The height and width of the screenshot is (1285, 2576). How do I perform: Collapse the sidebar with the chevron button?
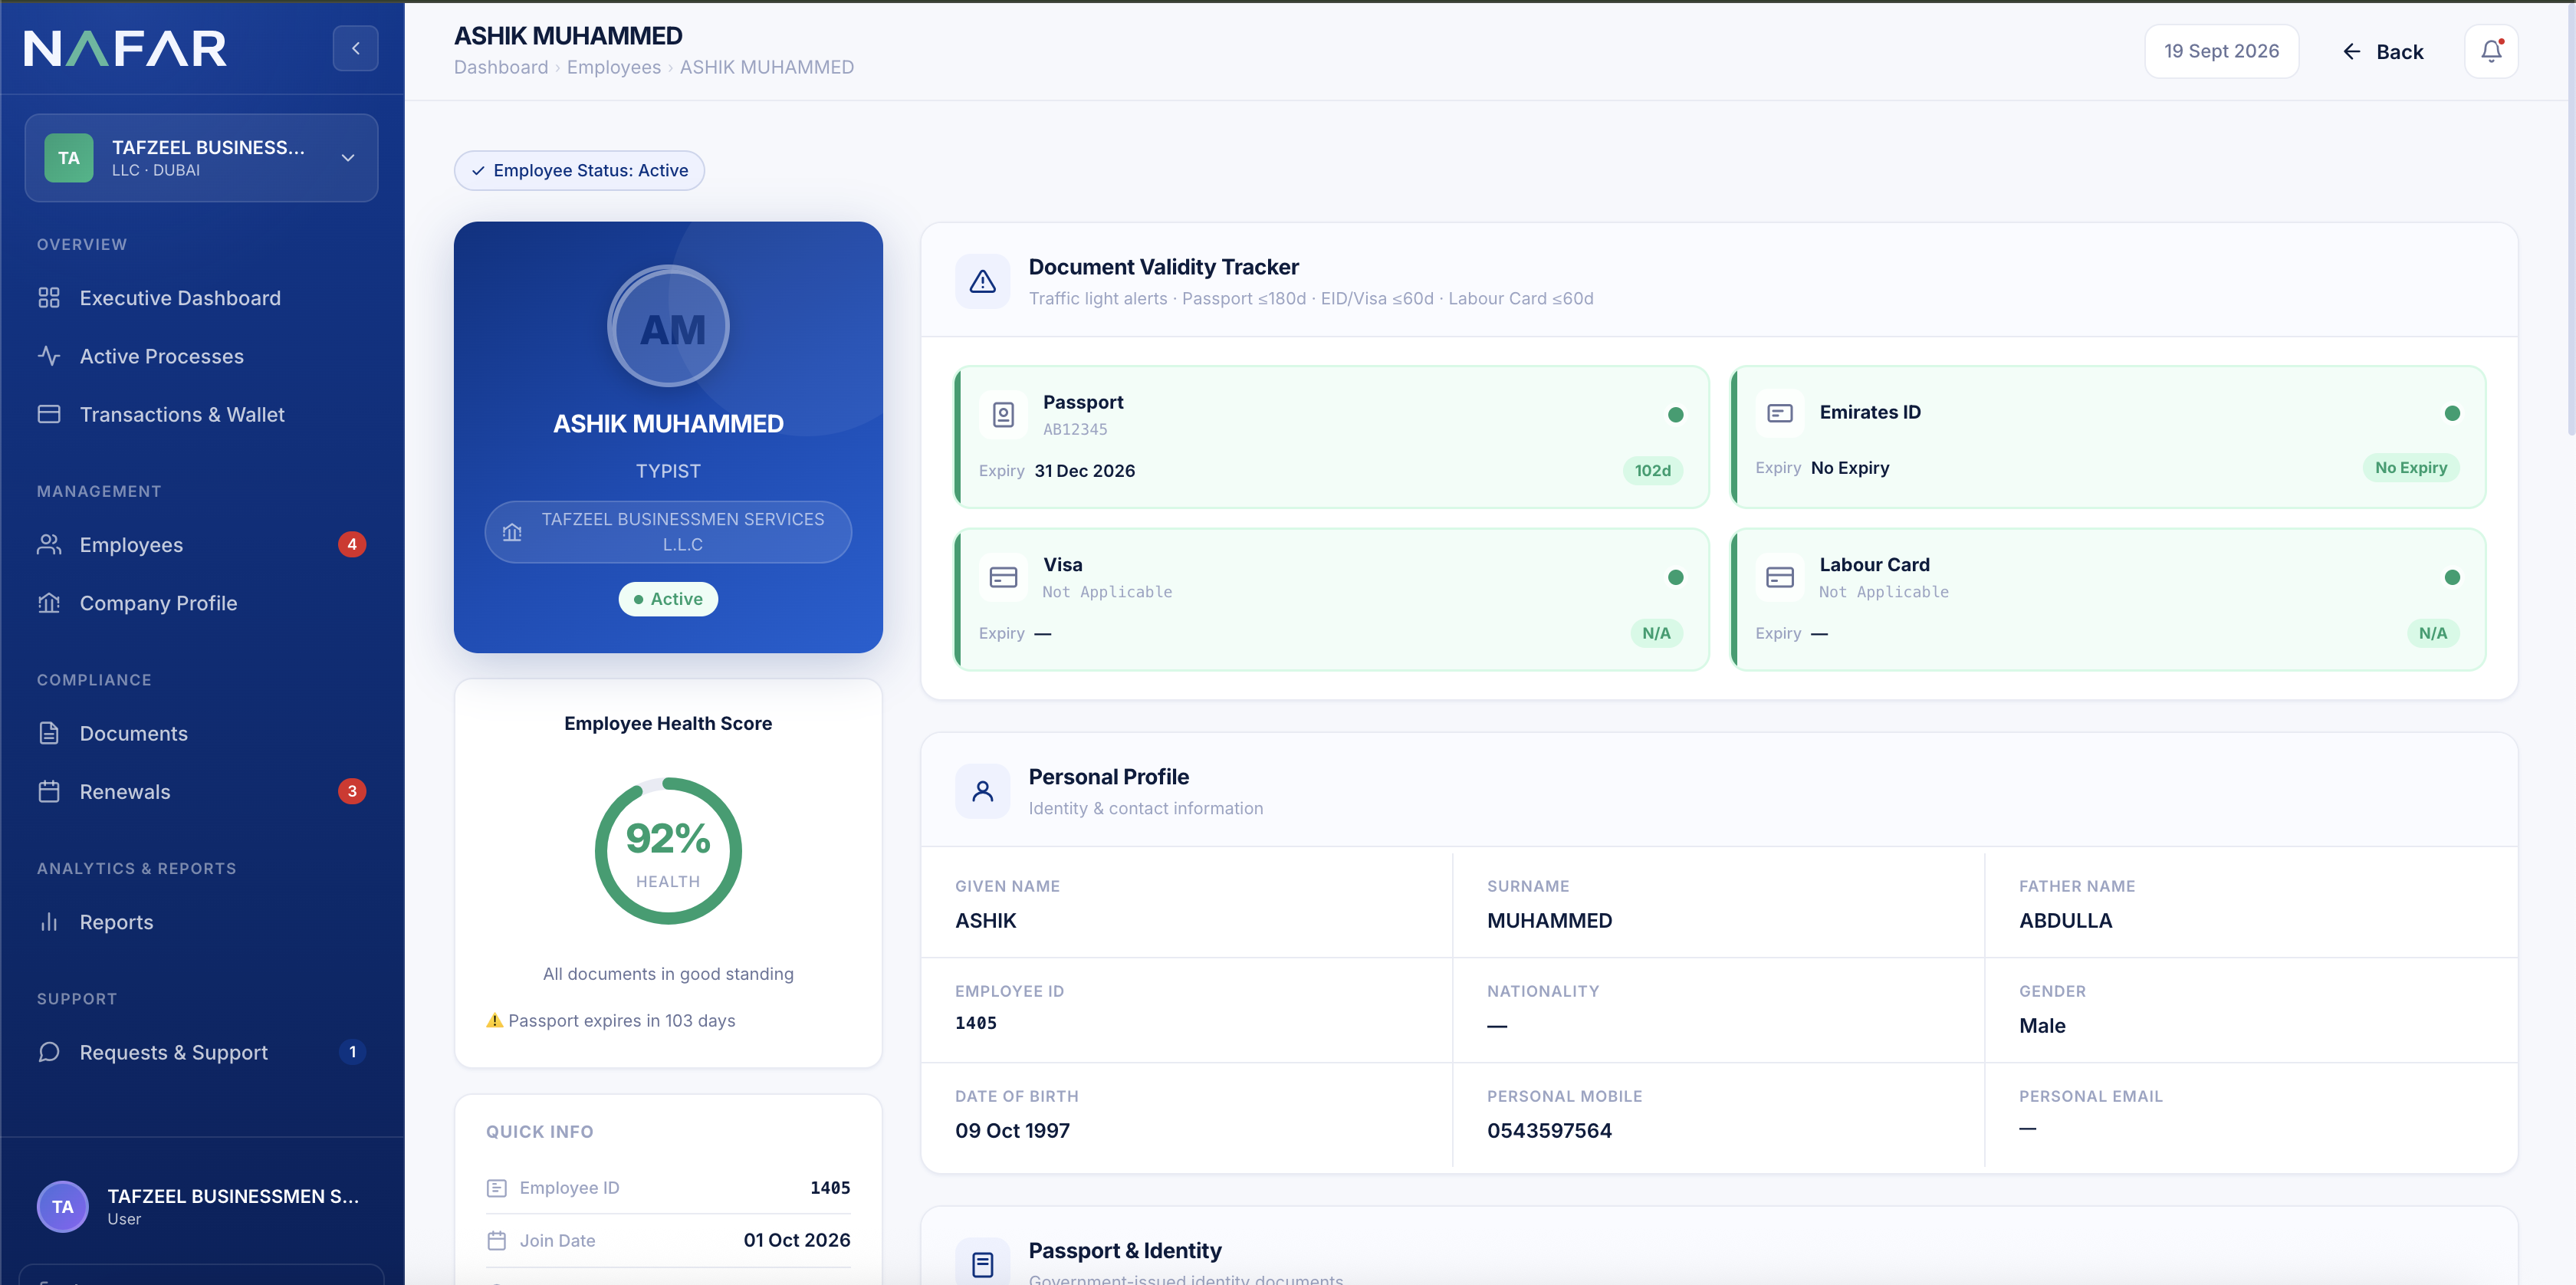point(355,48)
